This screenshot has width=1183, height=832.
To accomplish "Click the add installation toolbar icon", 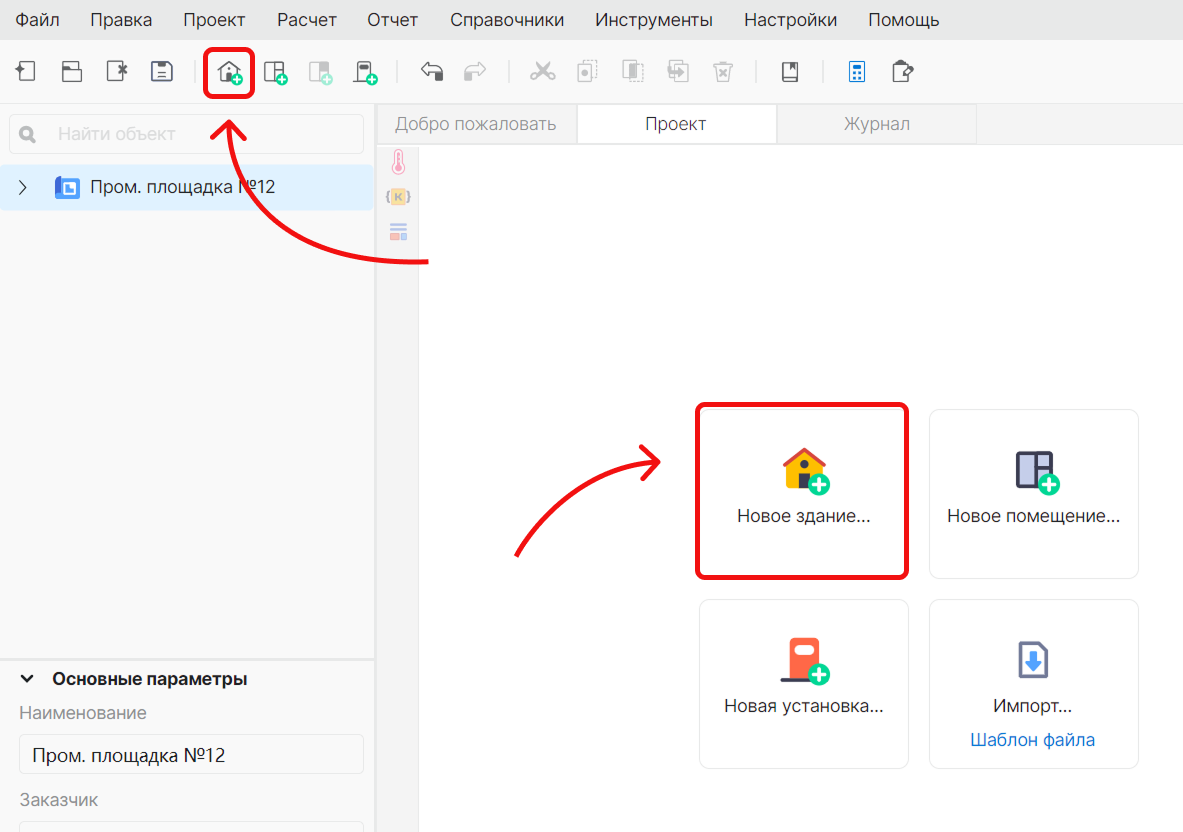I will [365, 72].
